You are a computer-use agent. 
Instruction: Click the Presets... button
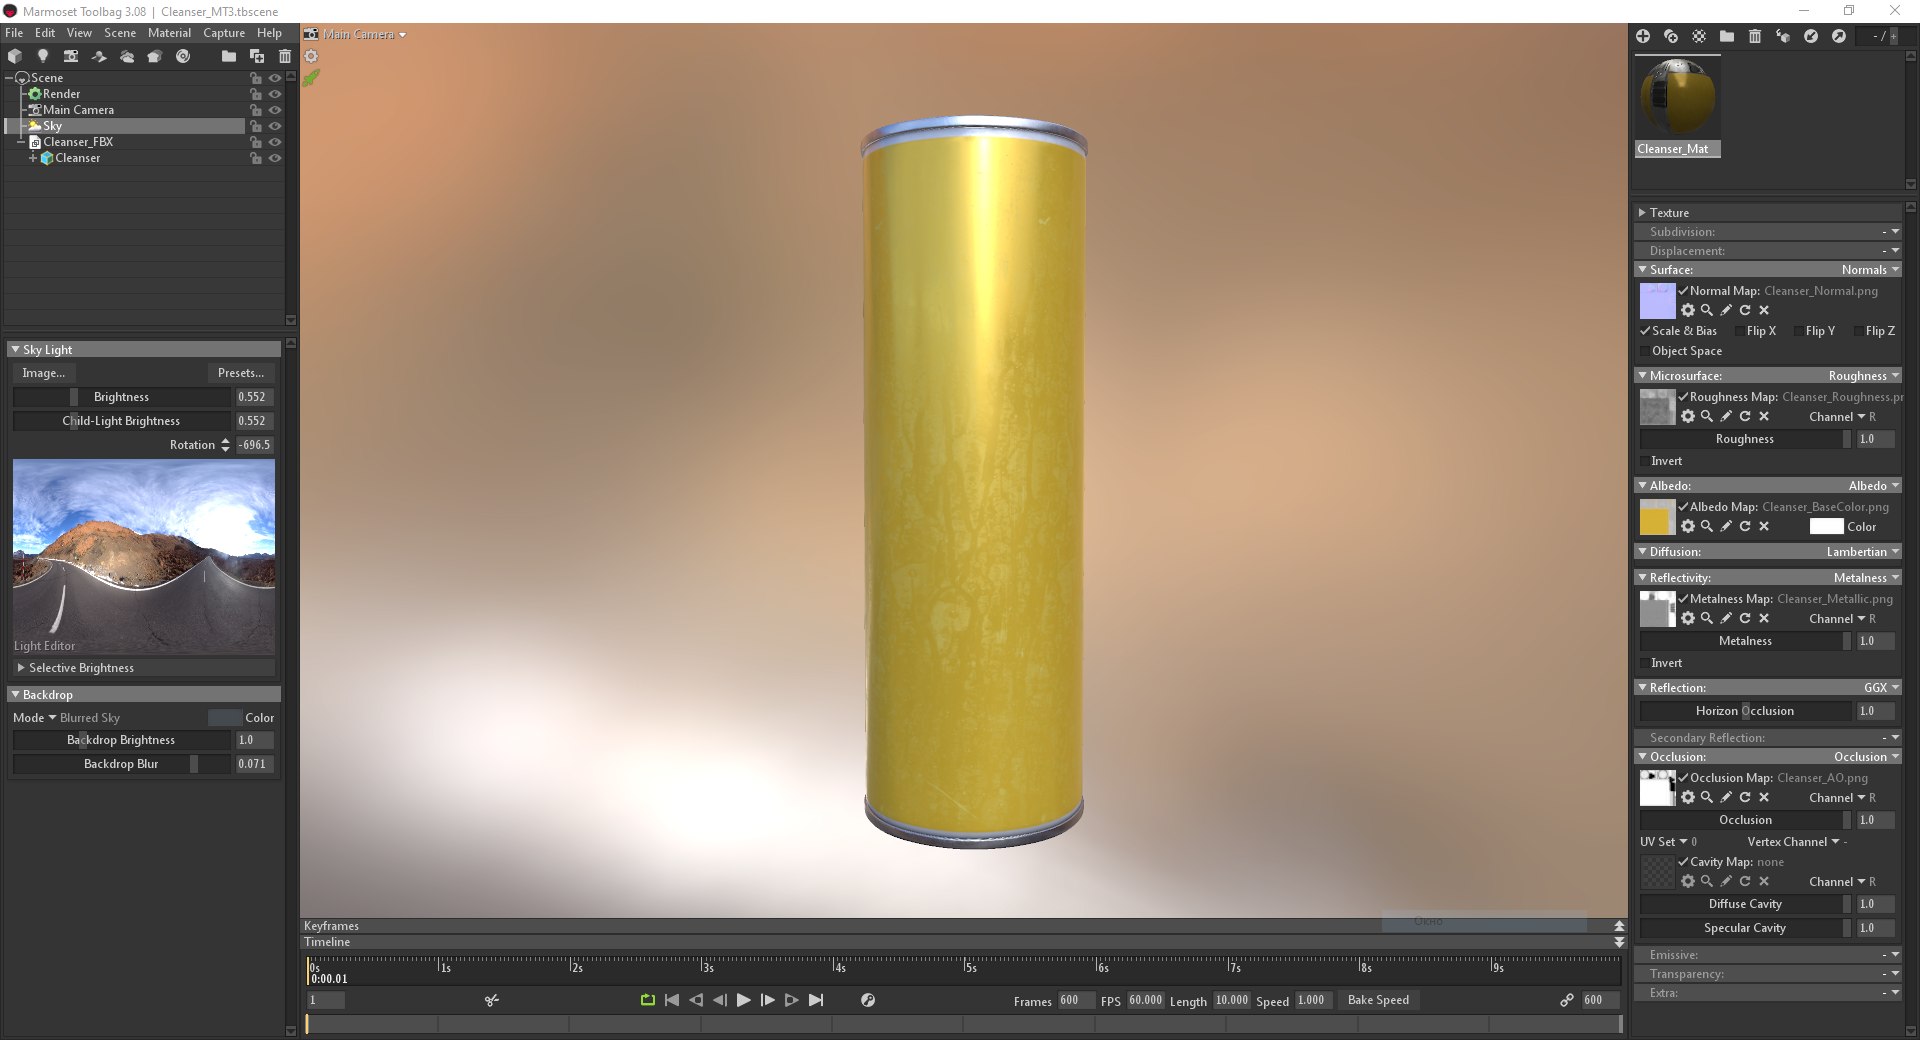tap(241, 373)
